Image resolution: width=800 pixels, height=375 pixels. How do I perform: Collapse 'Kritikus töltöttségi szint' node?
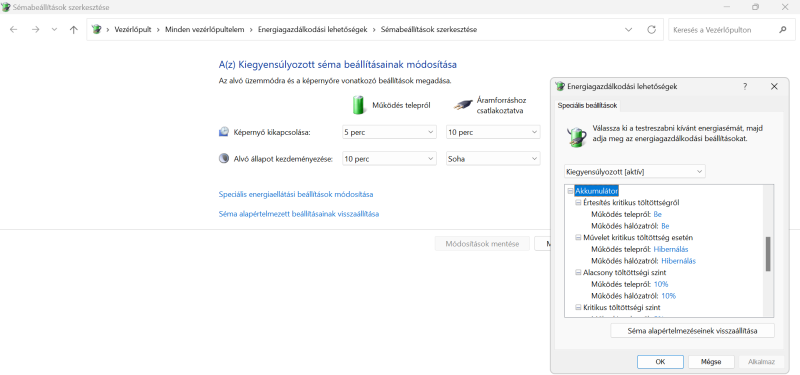578,308
